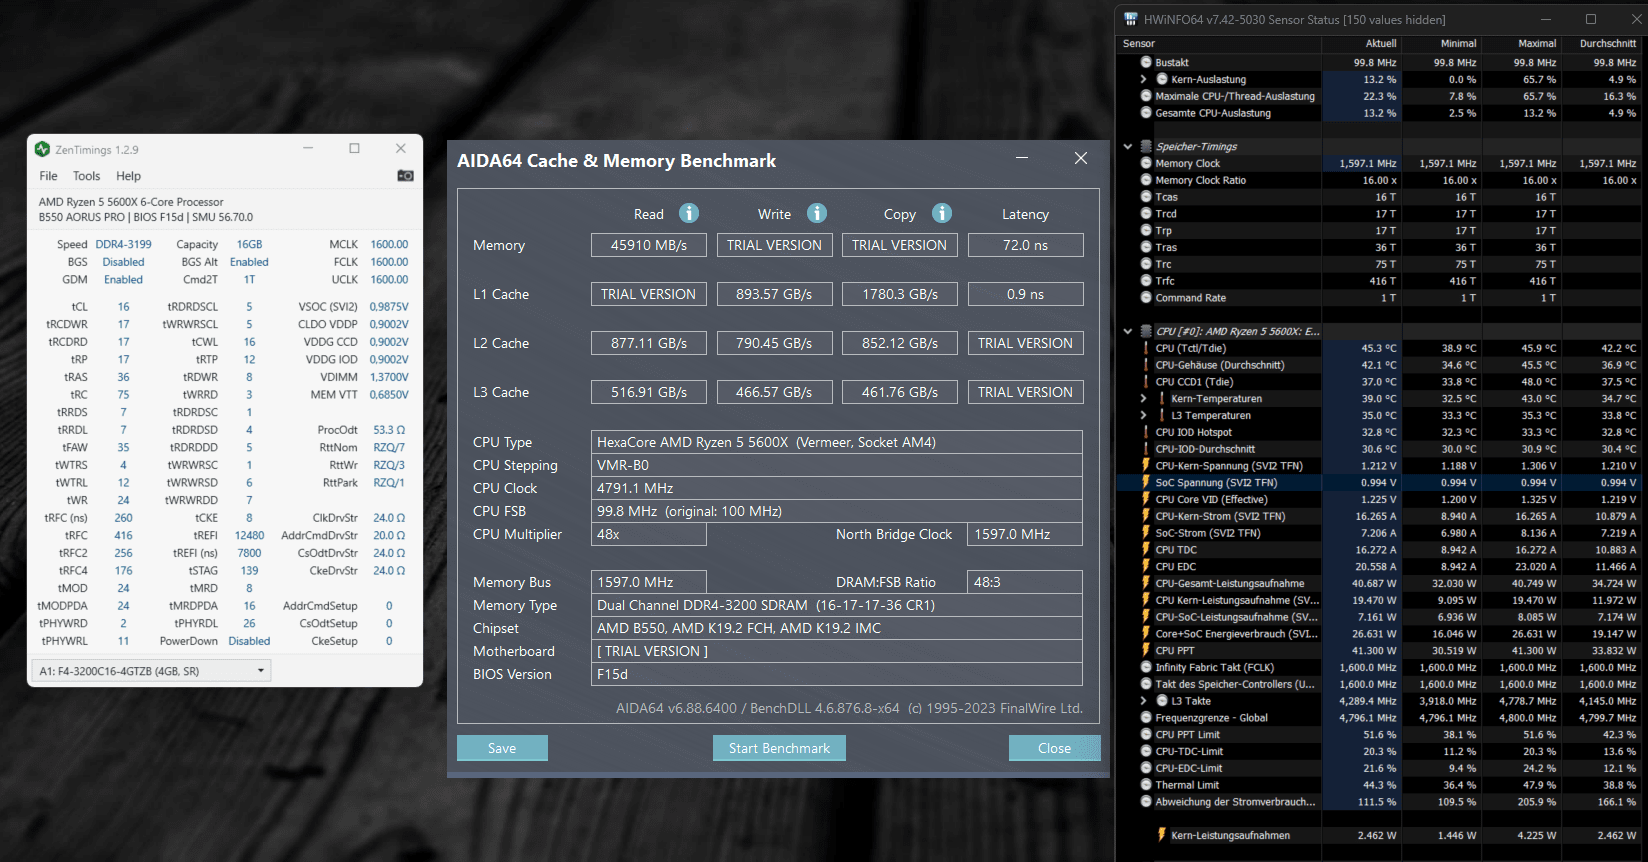Collapse the CPU [#0] AMD Ryzen group
The image size is (1648, 862).
pos(1128,331)
